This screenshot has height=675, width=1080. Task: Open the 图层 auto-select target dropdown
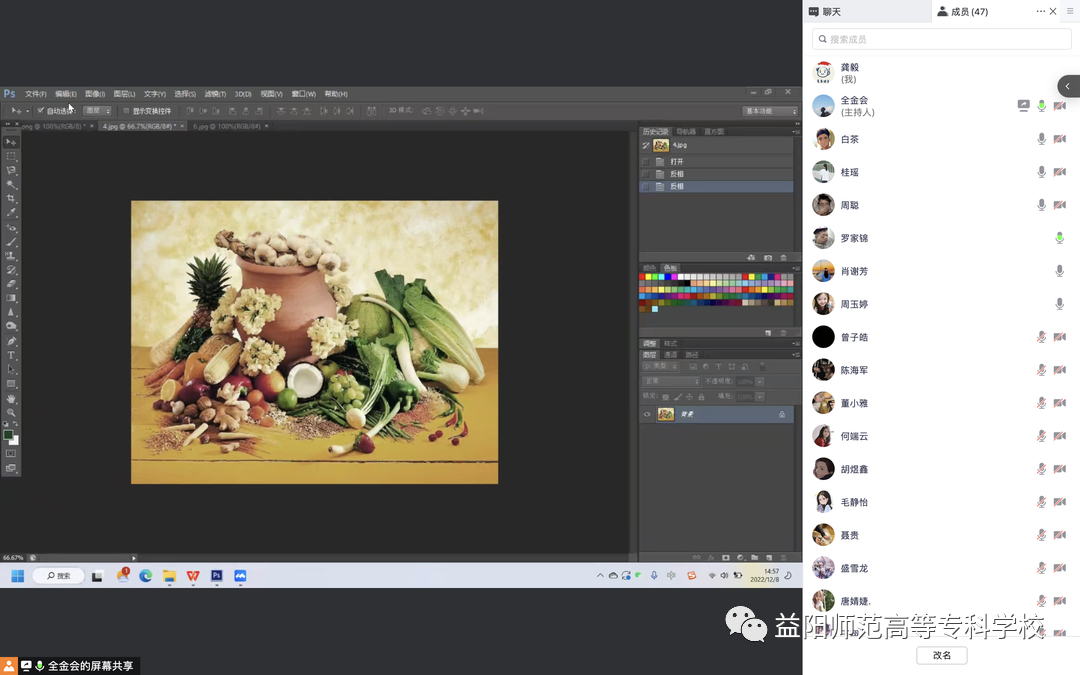tap(97, 110)
